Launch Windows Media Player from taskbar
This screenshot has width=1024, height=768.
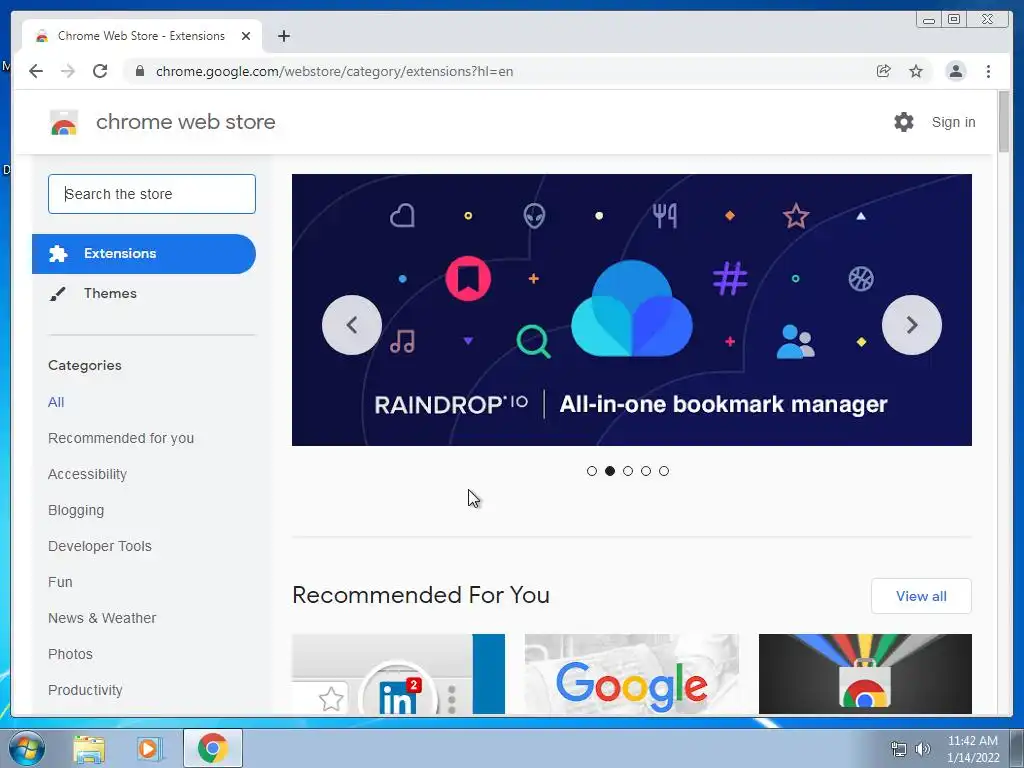pos(150,748)
